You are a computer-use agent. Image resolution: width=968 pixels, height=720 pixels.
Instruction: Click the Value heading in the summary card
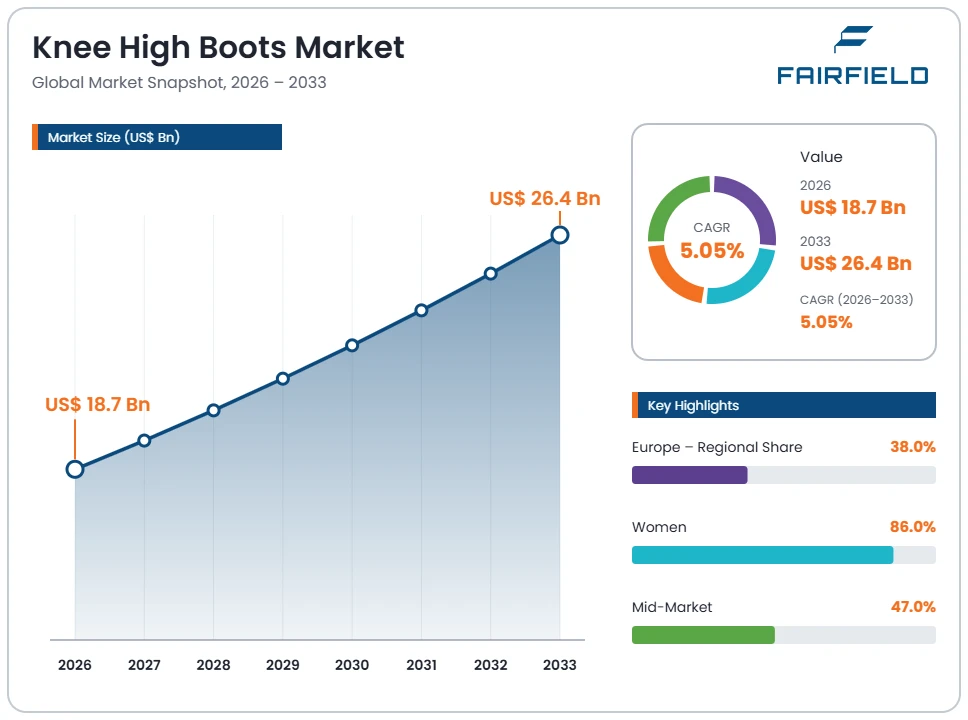[x=821, y=157]
